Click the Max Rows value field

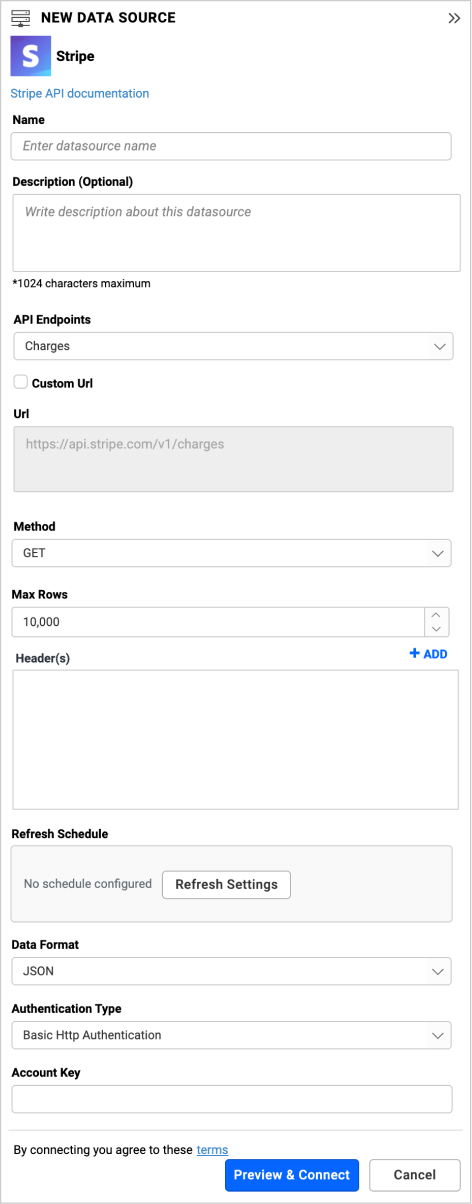[x=218, y=622]
